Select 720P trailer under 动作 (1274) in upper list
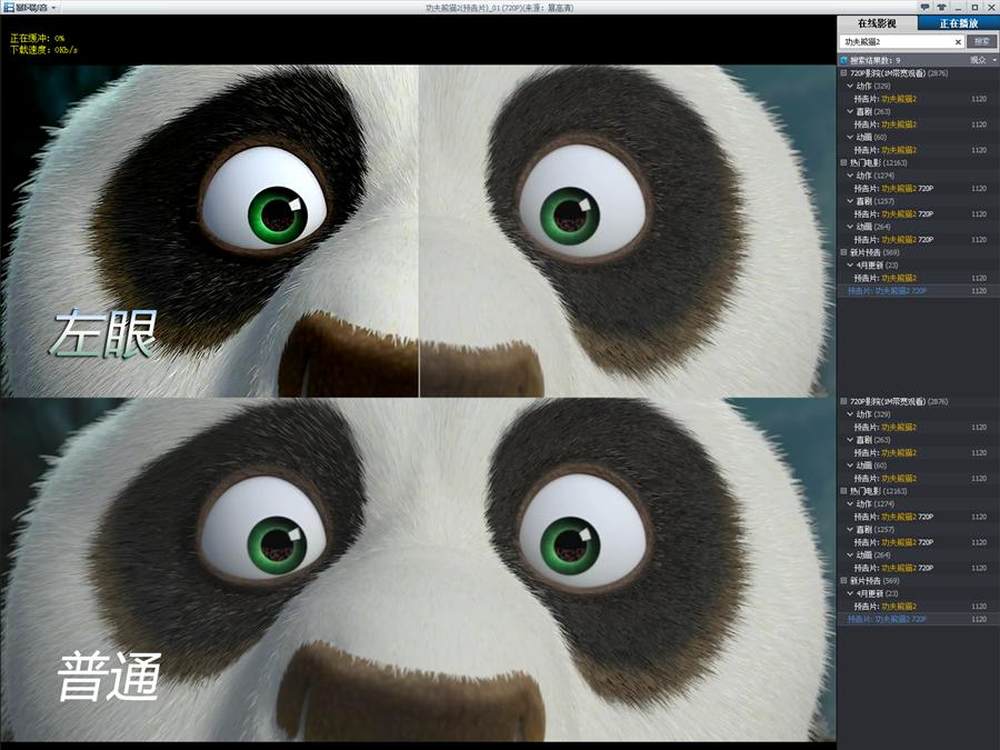 918,188
